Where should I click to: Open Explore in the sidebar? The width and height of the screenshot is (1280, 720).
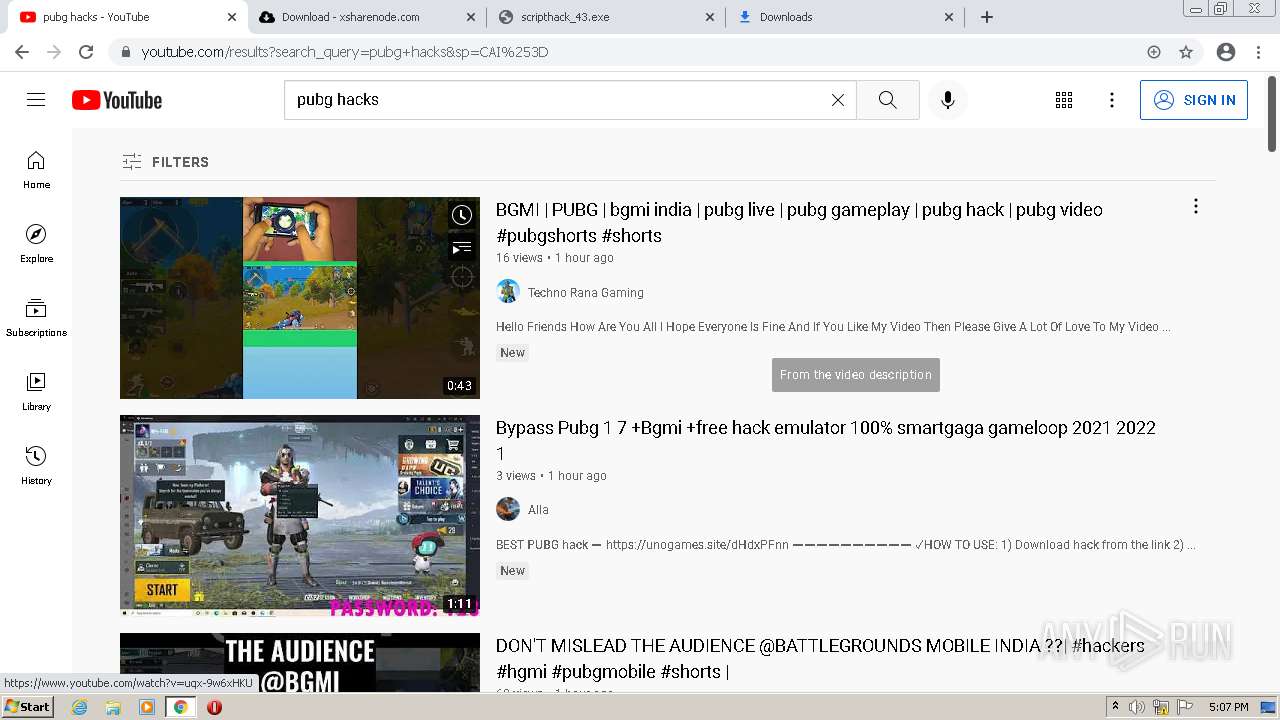click(x=36, y=244)
